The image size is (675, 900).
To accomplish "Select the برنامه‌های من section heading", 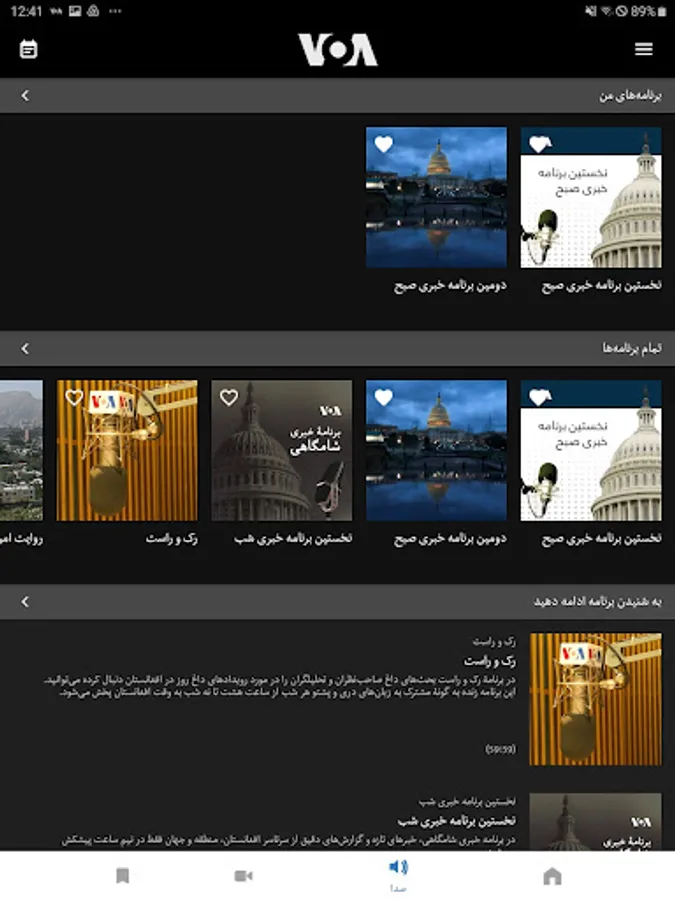I will (630, 95).
